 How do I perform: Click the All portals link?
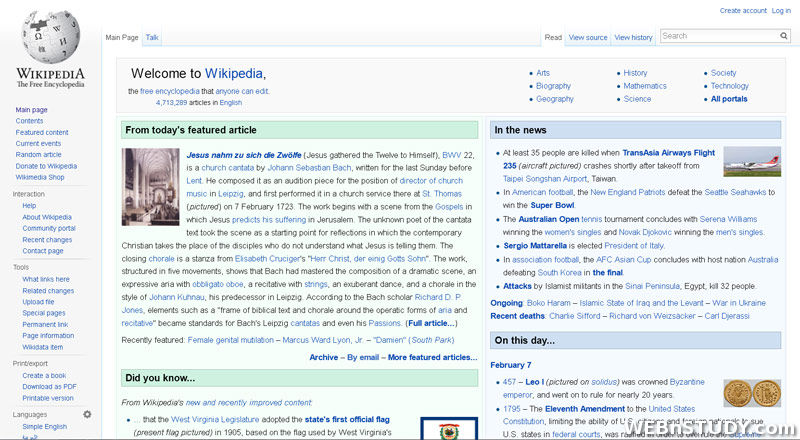click(729, 99)
